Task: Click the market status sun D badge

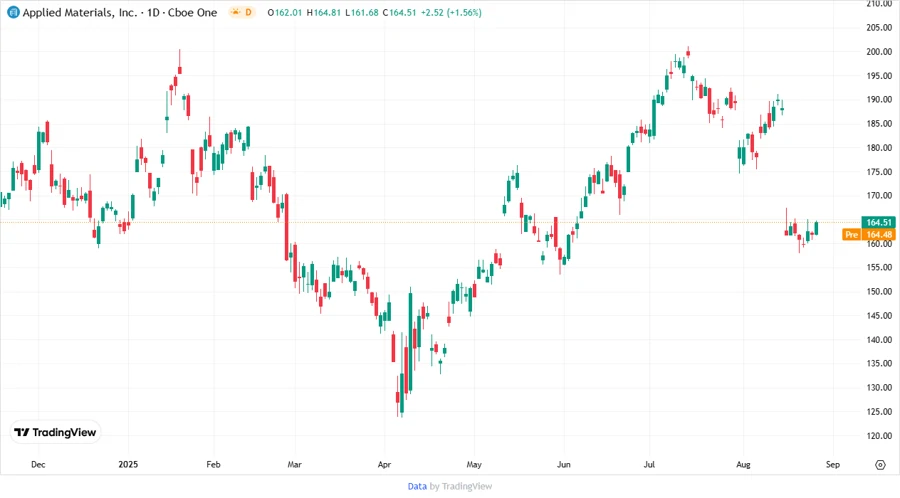Action: 242,12
